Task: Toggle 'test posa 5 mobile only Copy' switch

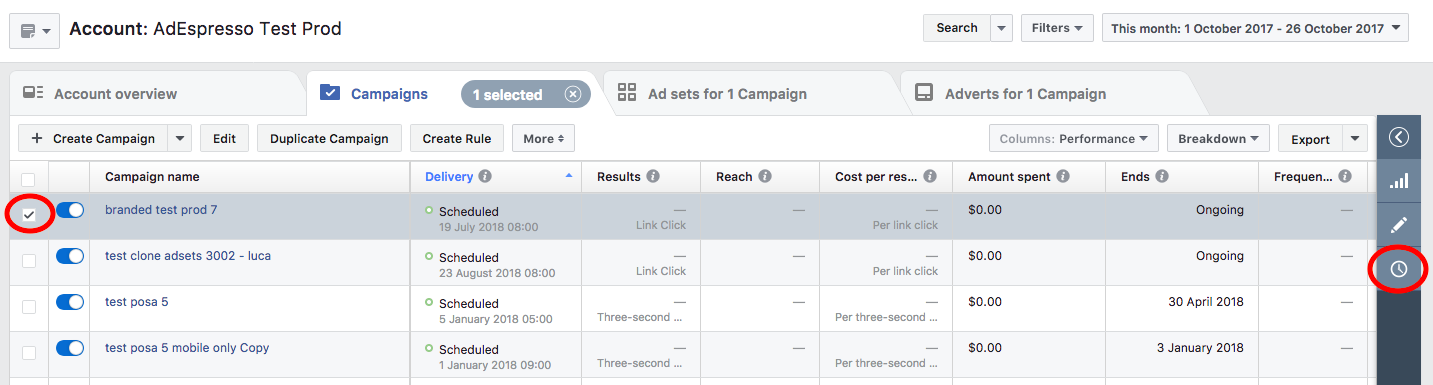Action: click(x=70, y=348)
